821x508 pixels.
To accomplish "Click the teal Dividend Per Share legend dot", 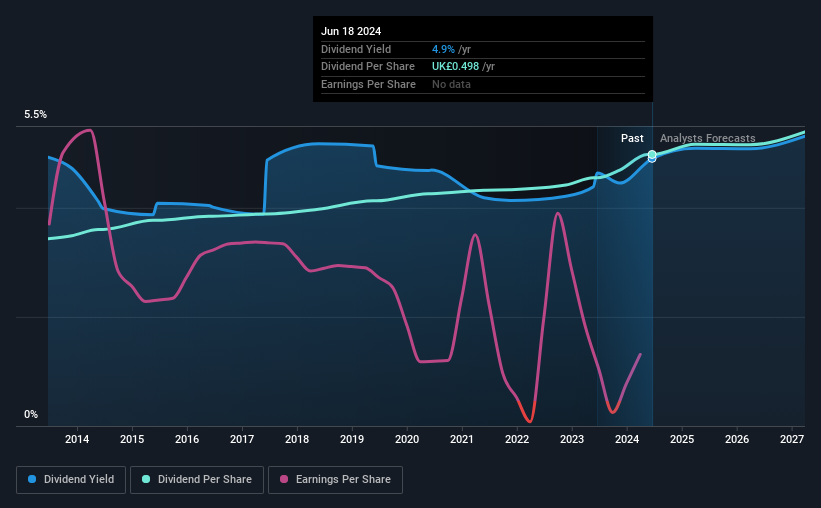I will [x=146, y=479].
